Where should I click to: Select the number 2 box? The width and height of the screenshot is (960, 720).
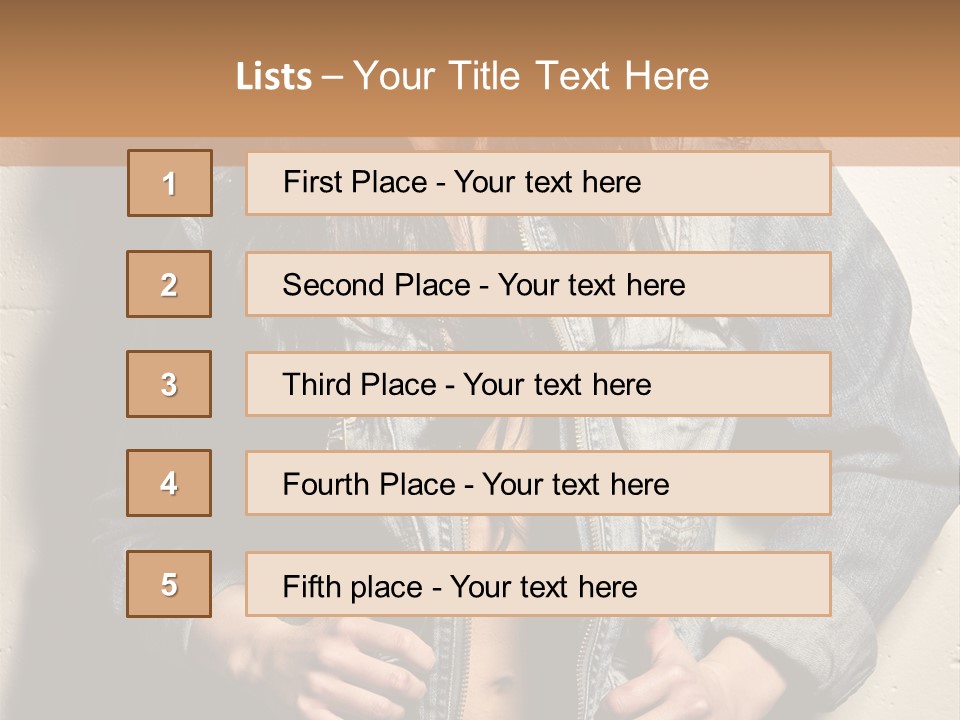169,284
